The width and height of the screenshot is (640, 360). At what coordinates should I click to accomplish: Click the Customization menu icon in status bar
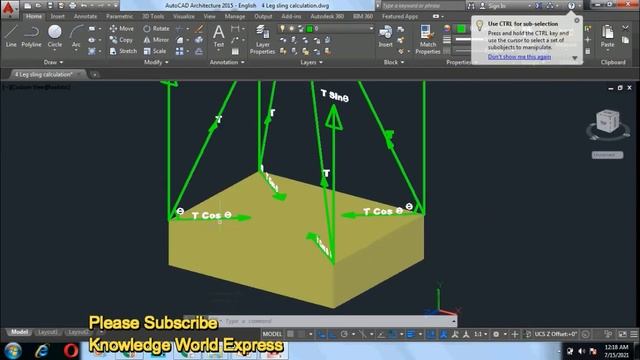point(634,334)
